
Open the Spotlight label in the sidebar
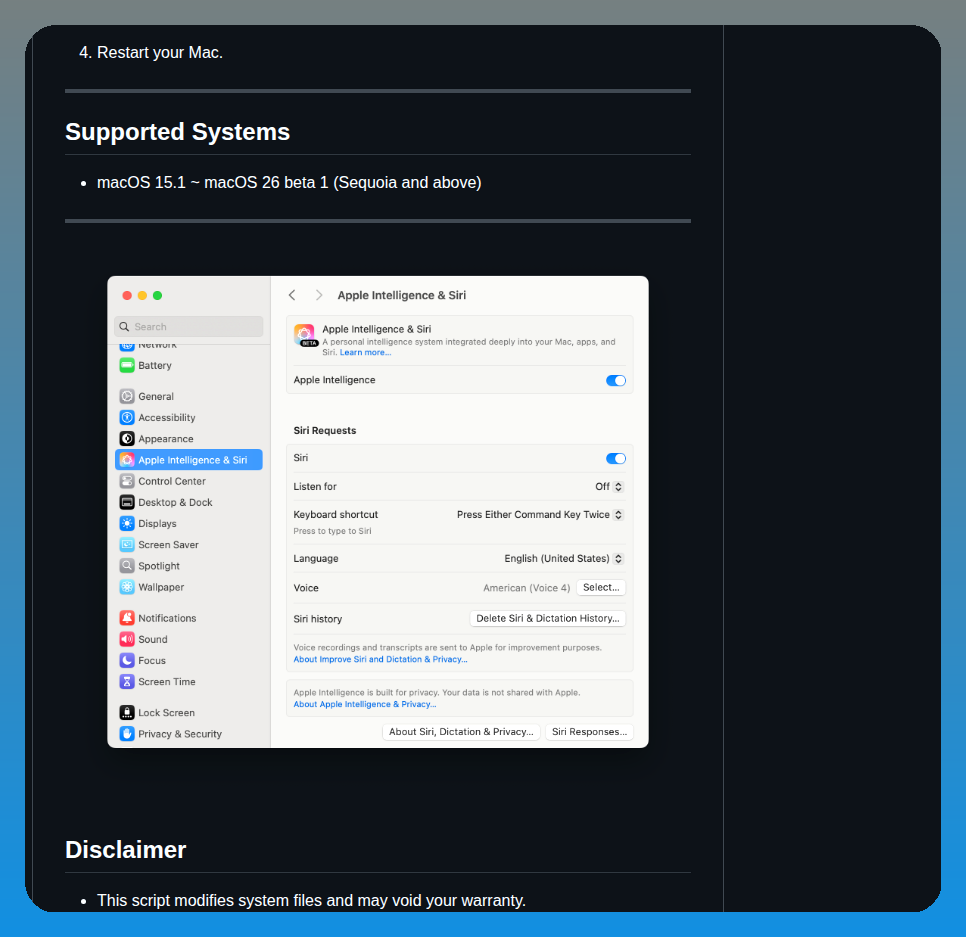click(x=159, y=566)
